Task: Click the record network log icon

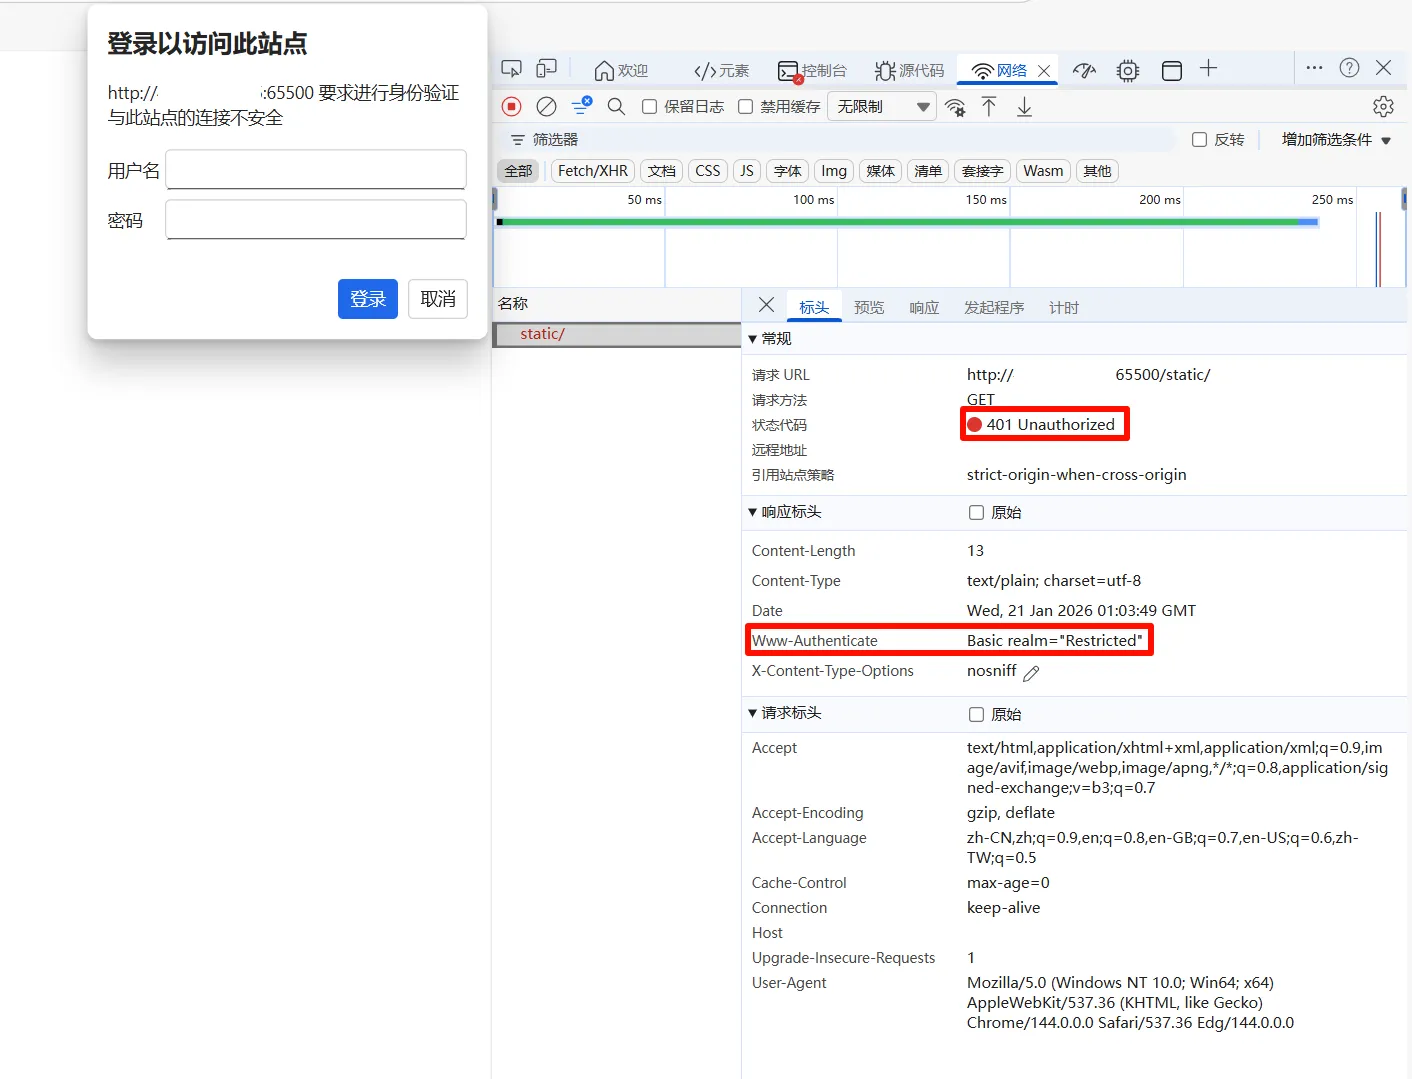Action: coord(512,106)
